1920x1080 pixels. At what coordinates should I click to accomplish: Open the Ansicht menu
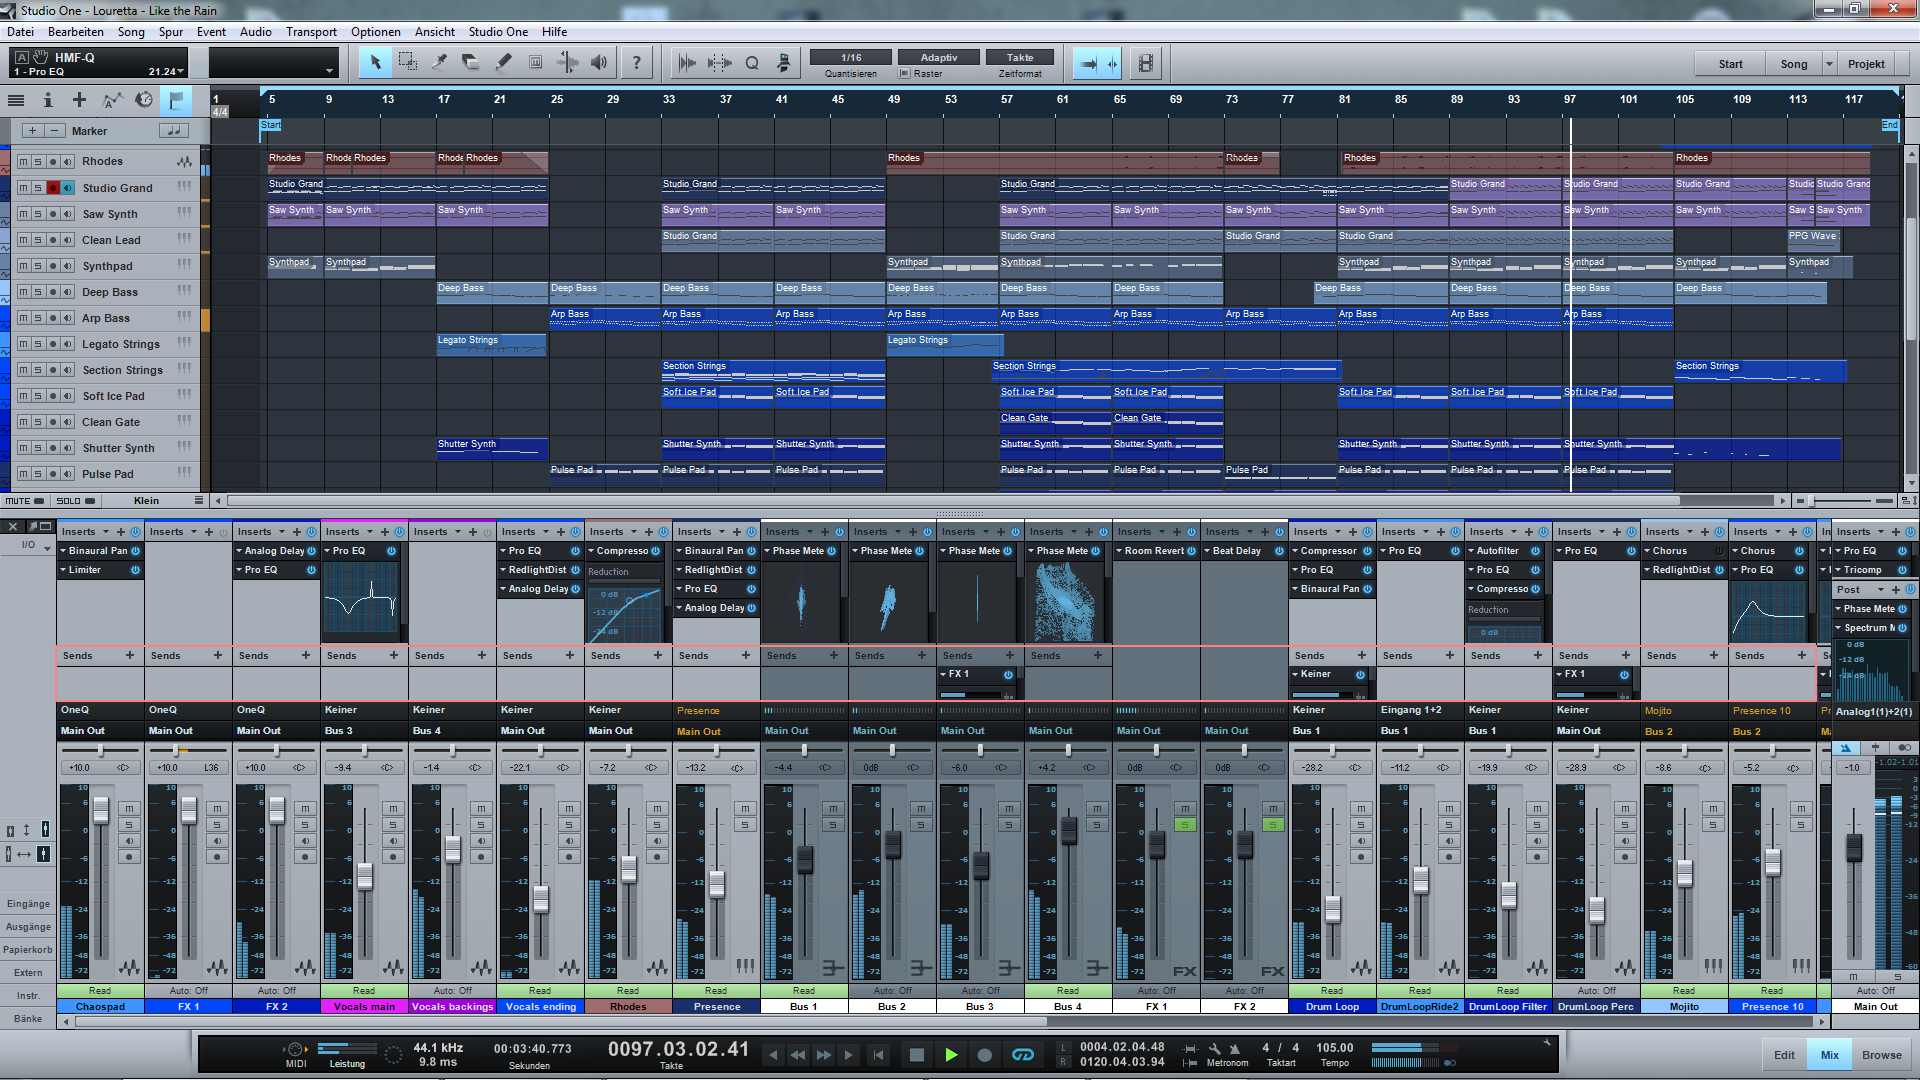pyautogui.click(x=434, y=32)
